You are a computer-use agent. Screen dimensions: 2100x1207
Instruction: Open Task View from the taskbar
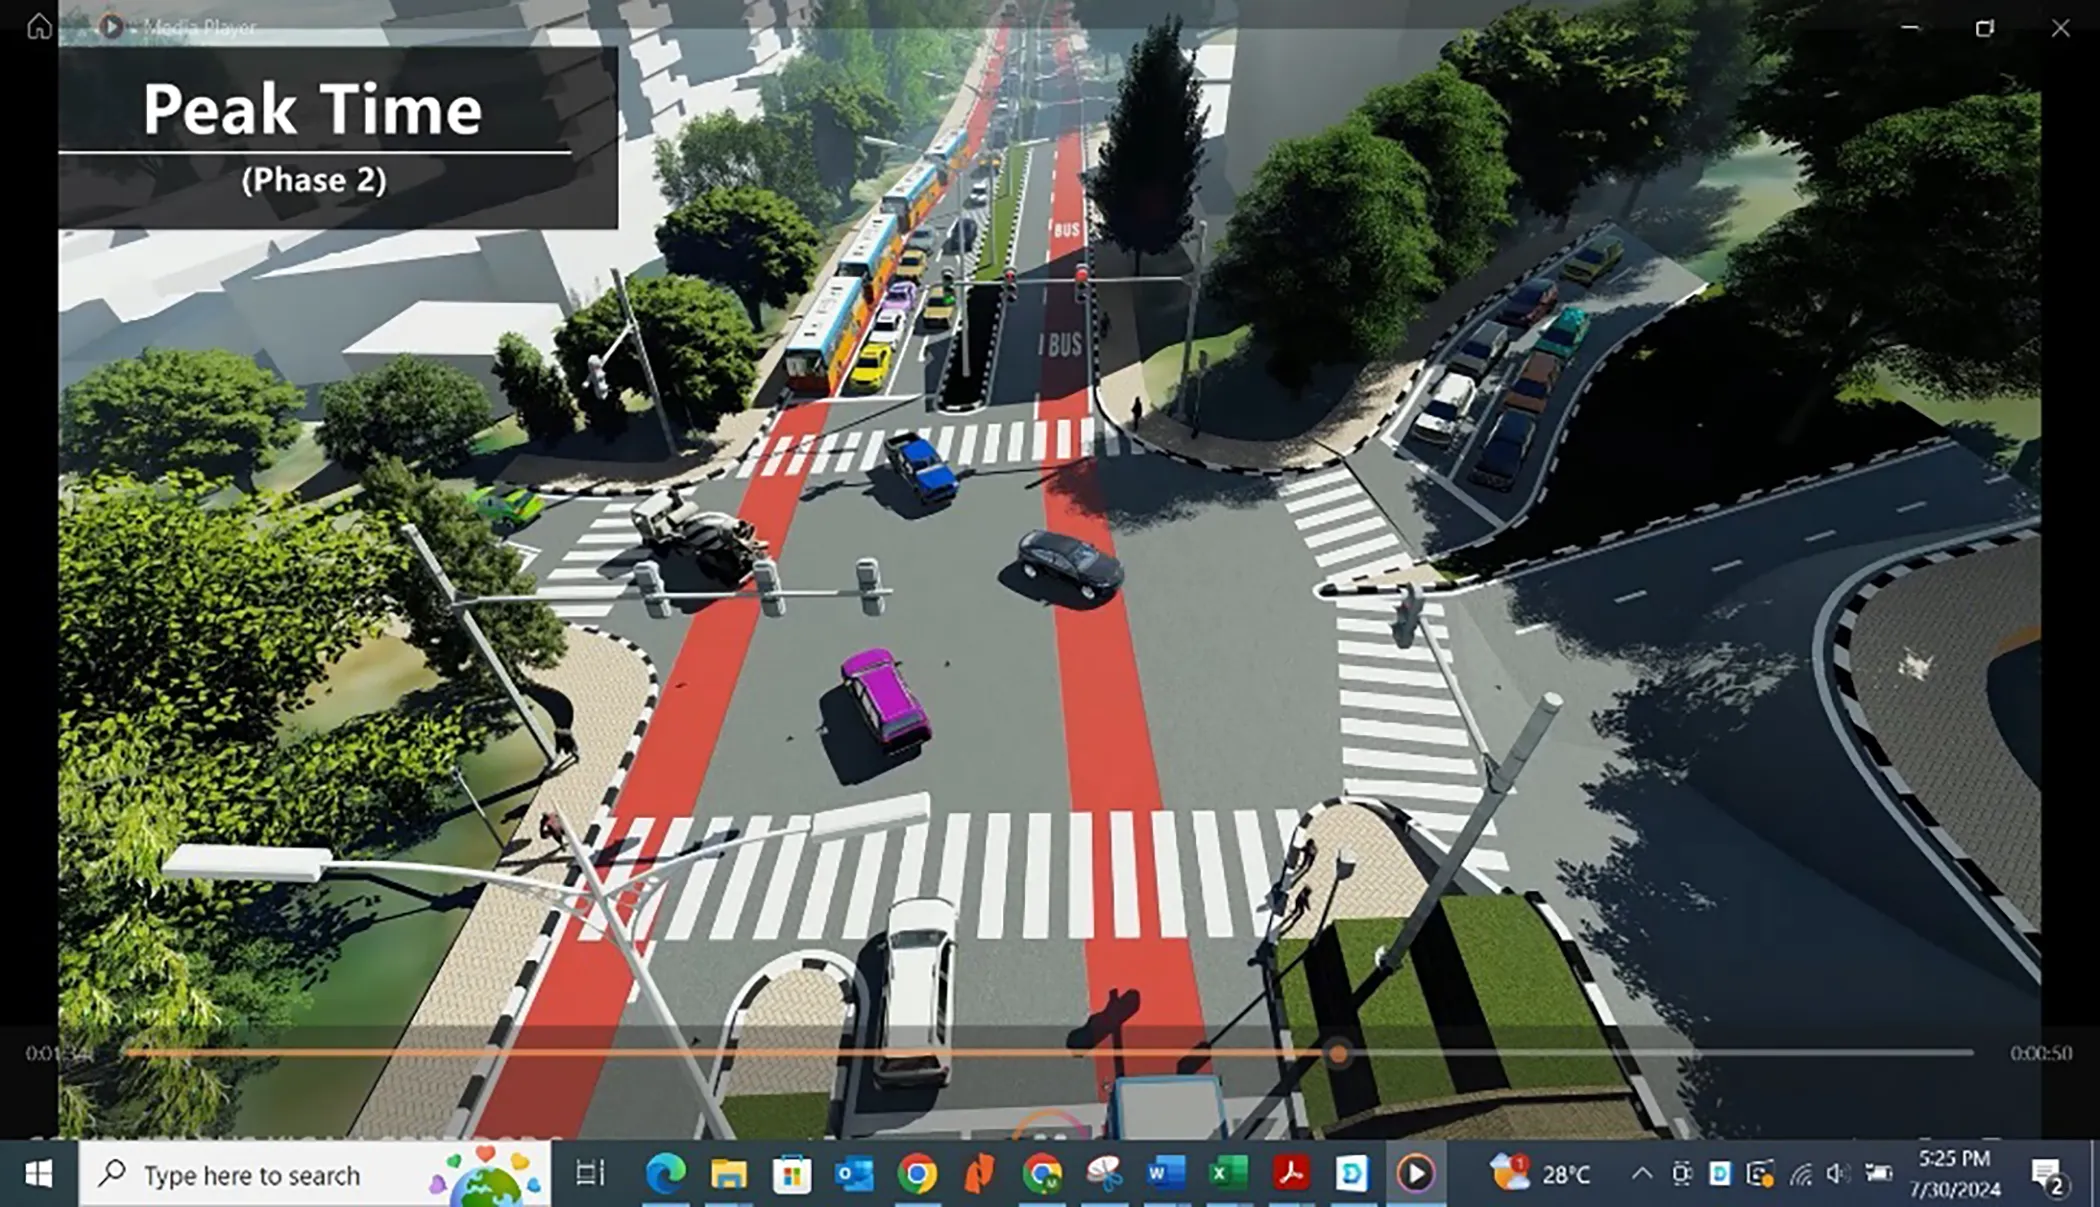coord(590,1174)
